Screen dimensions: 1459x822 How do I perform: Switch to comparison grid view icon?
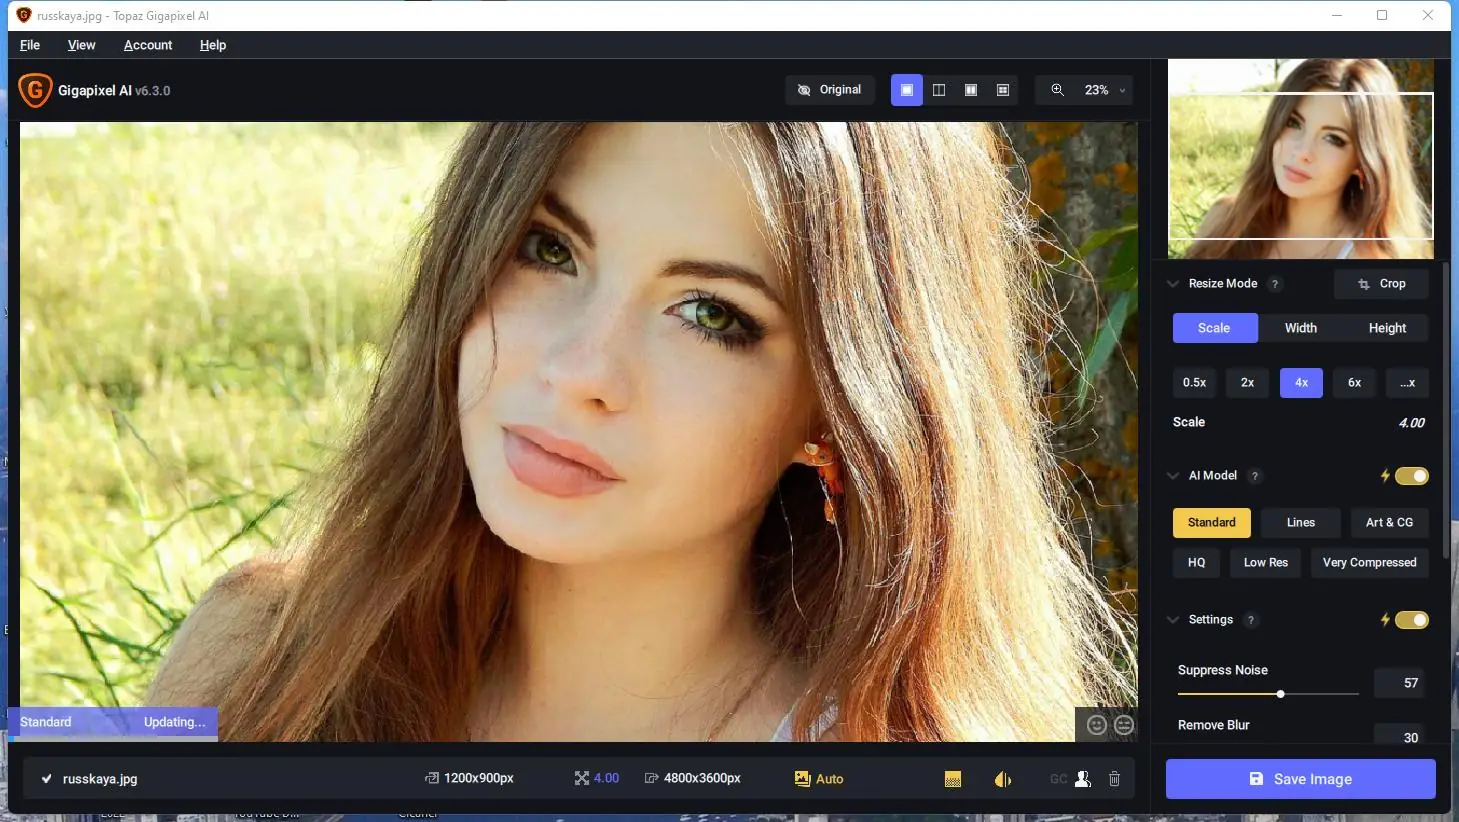(x=1003, y=90)
